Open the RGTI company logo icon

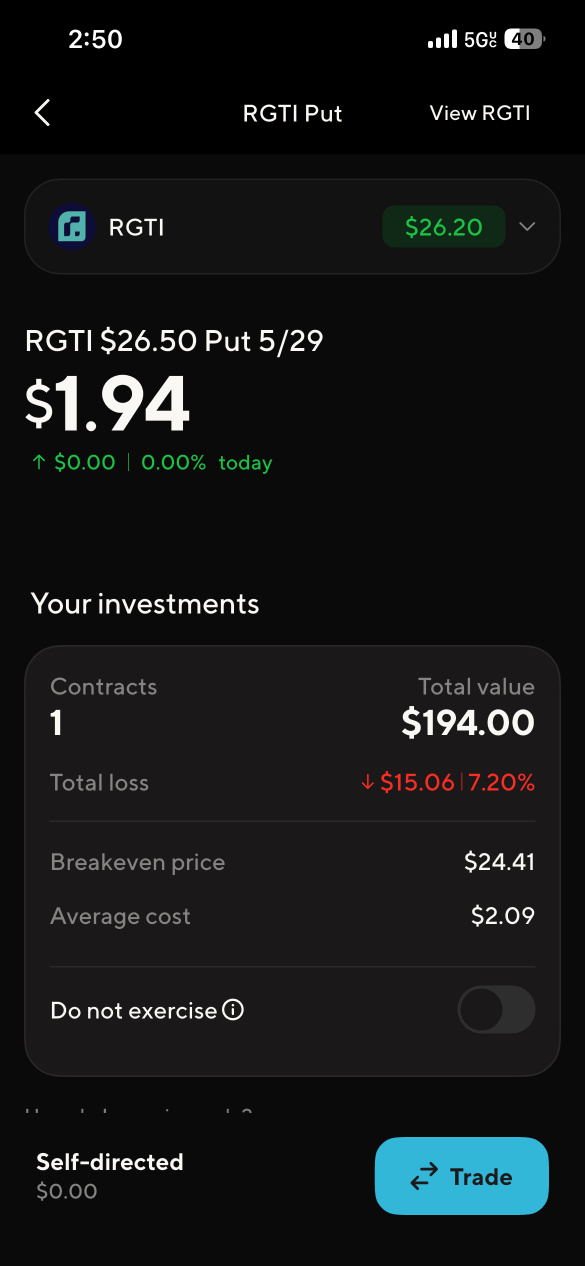pyautogui.click(x=72, y=227)
